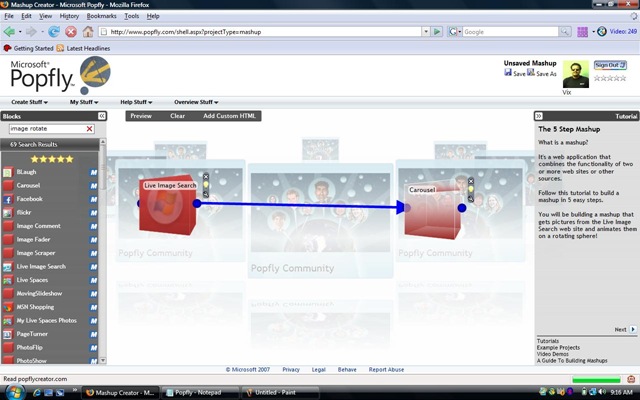Clear the block search text with red X
Viewport: 640px width, 400px height.
pos(89,129)
